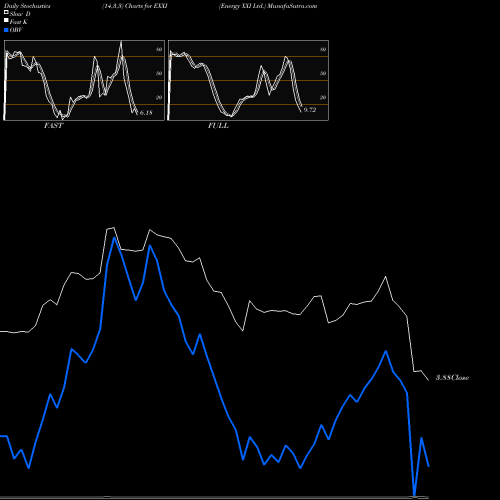Click the 9.72 value in FULL chart
Viewport: 500px width, 500px height.
(310, 110)
